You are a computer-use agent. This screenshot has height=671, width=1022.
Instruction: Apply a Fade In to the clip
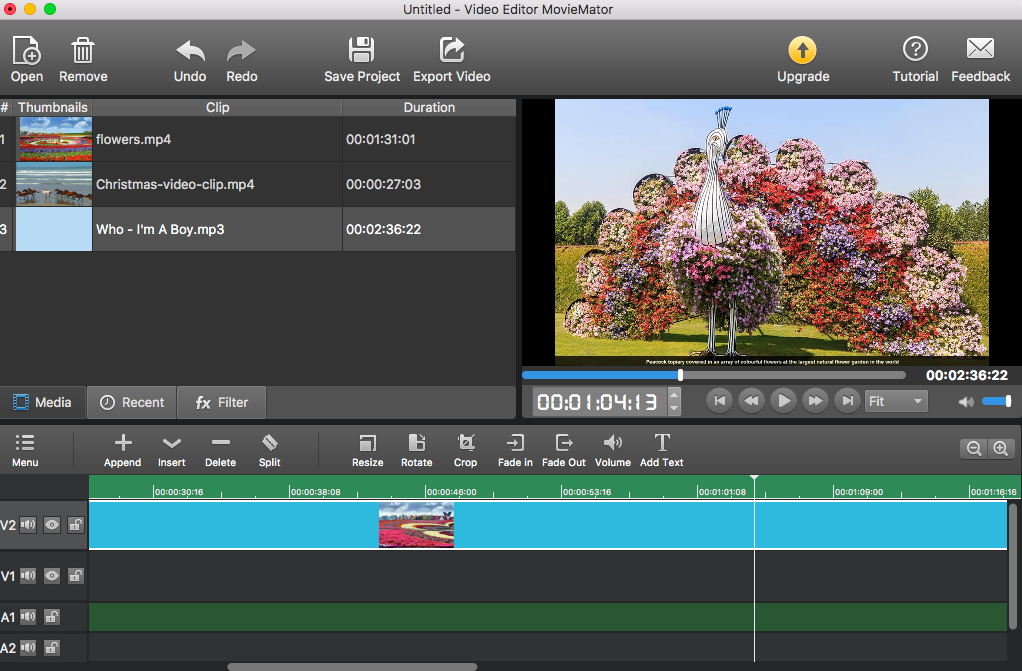pos(514,450)
